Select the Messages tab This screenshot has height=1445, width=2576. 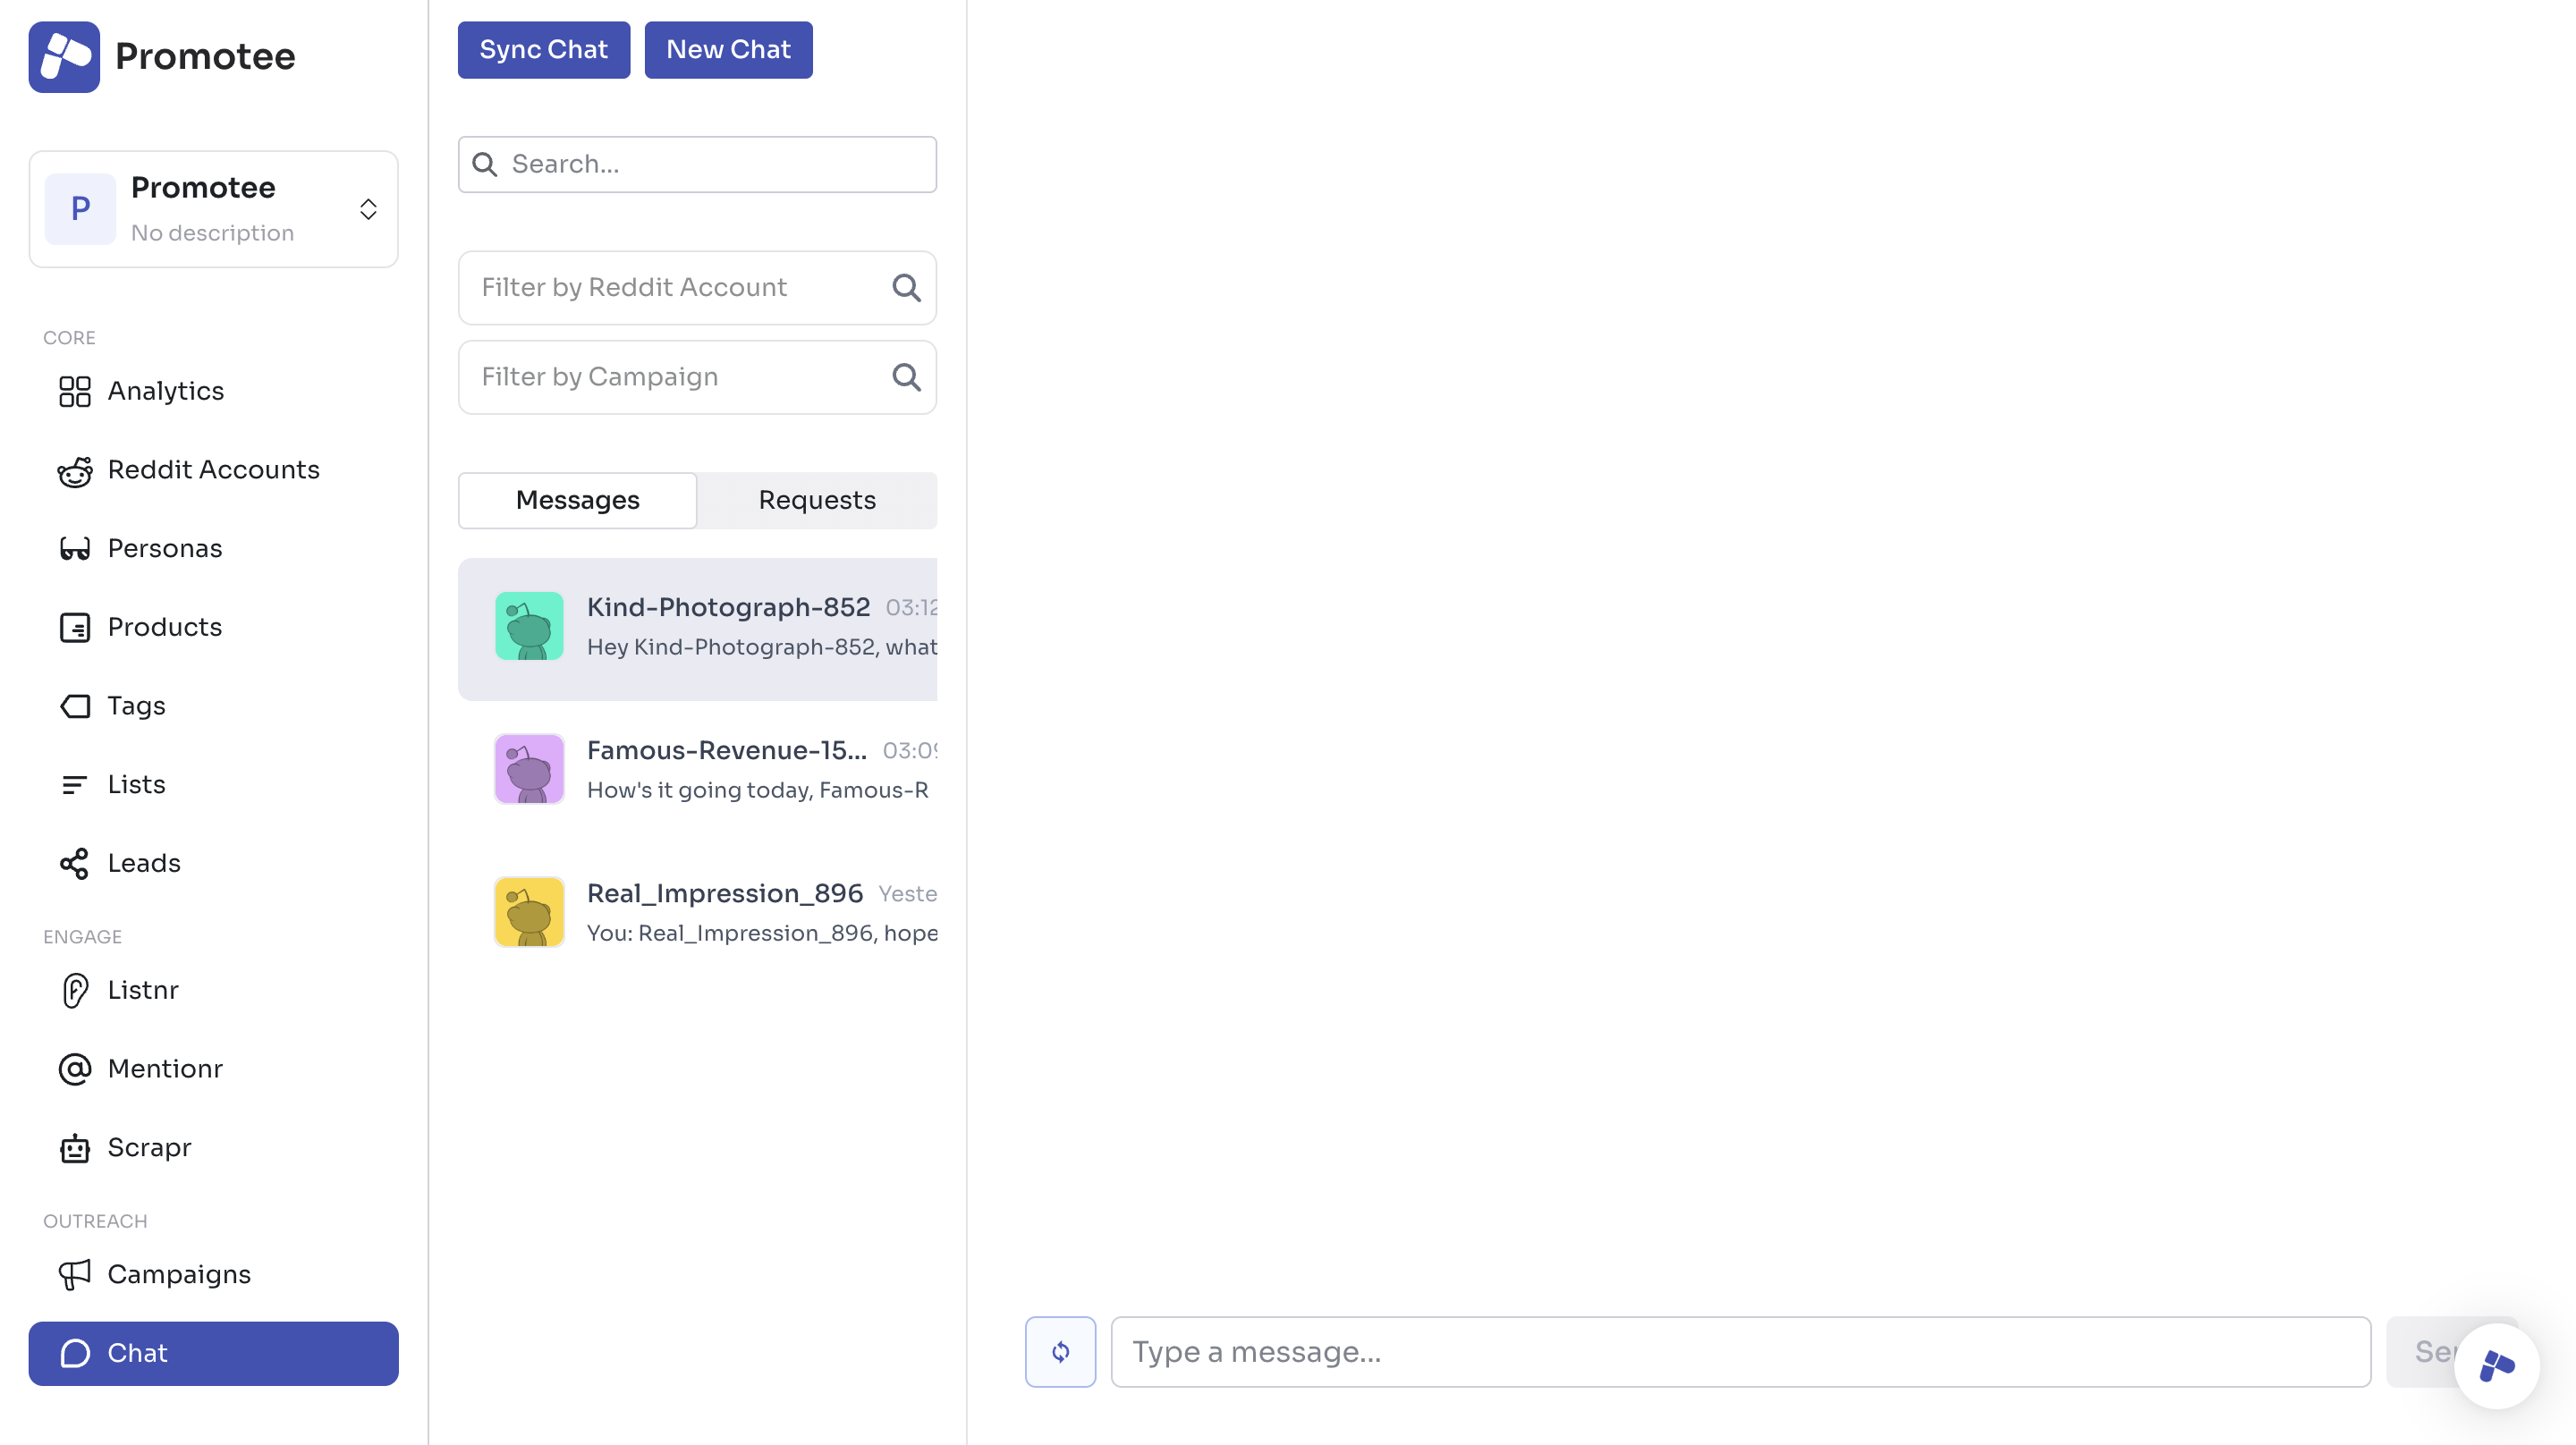tap(577, 500)
